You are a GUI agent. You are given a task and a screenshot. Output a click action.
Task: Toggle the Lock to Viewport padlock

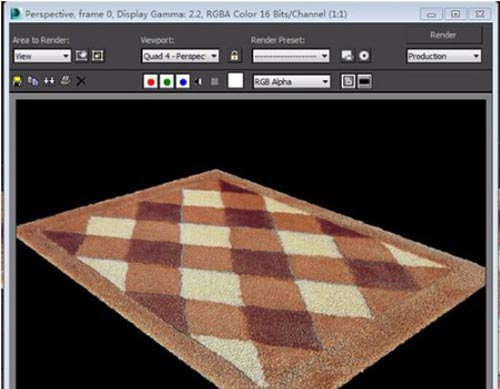point(234,56)
